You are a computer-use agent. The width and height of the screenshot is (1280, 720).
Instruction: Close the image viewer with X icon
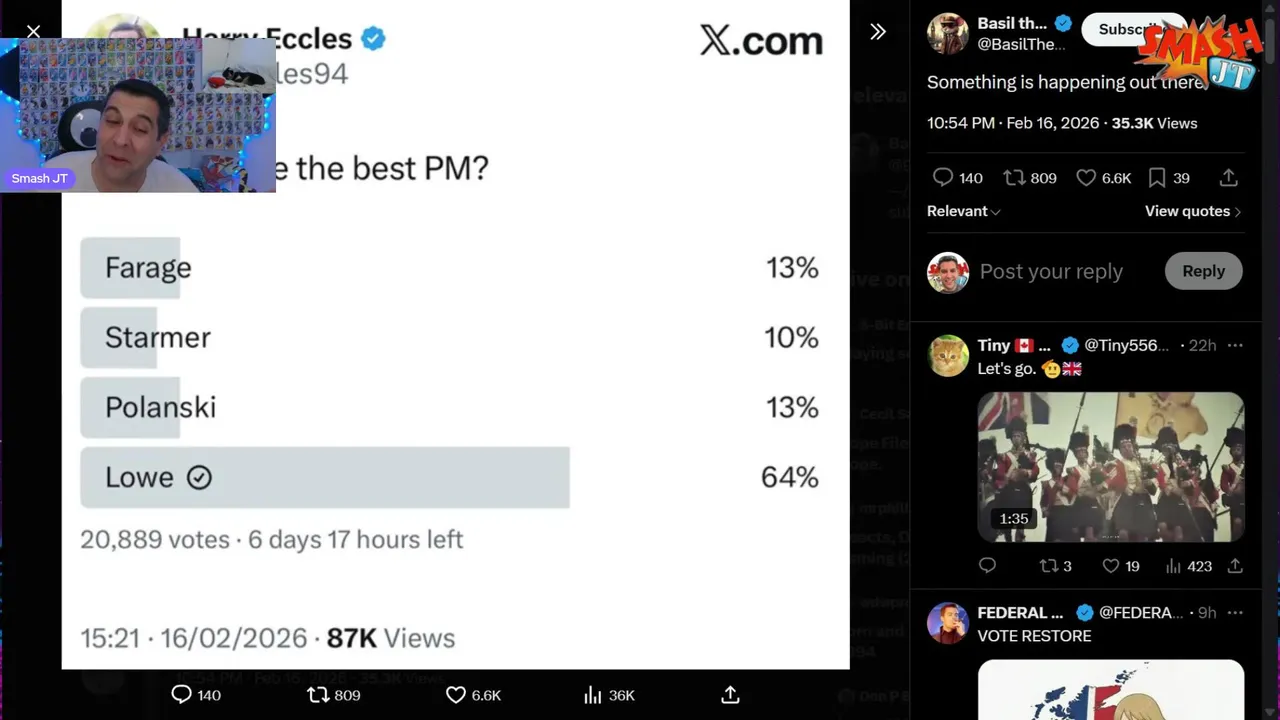pyautogui.click(x=33, y=32)
